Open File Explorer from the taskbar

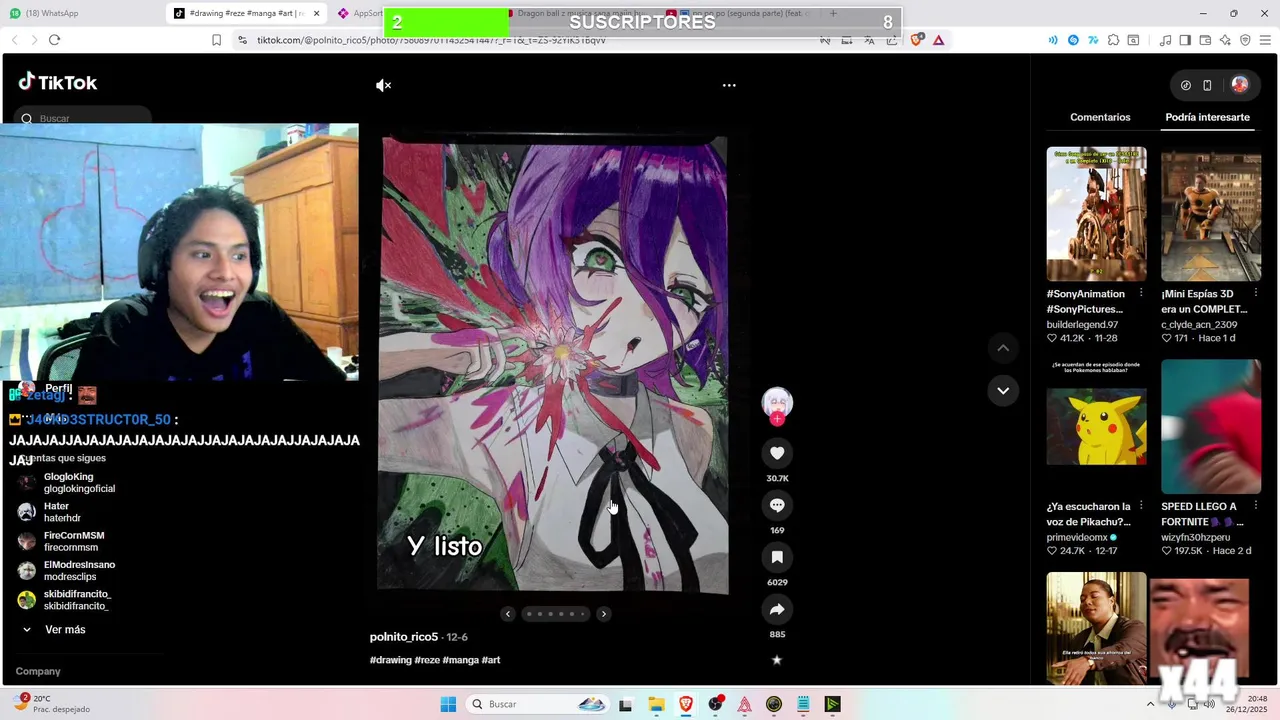coord(656,704)
